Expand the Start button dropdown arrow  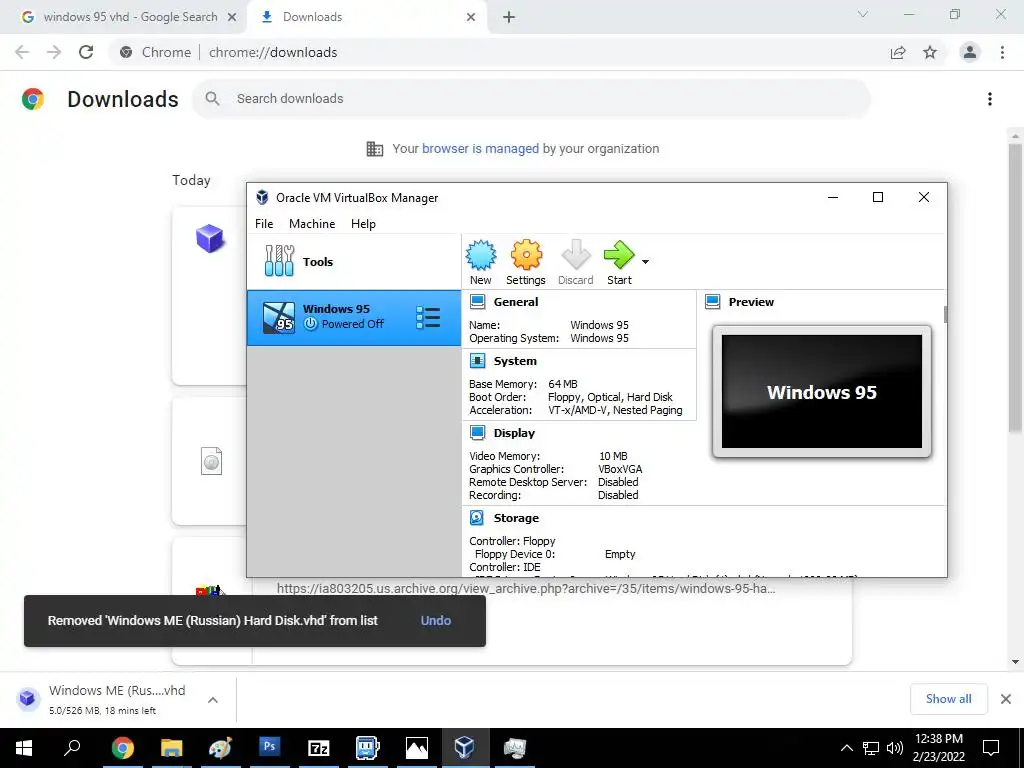pyautogui.click(x=645, y=262)
